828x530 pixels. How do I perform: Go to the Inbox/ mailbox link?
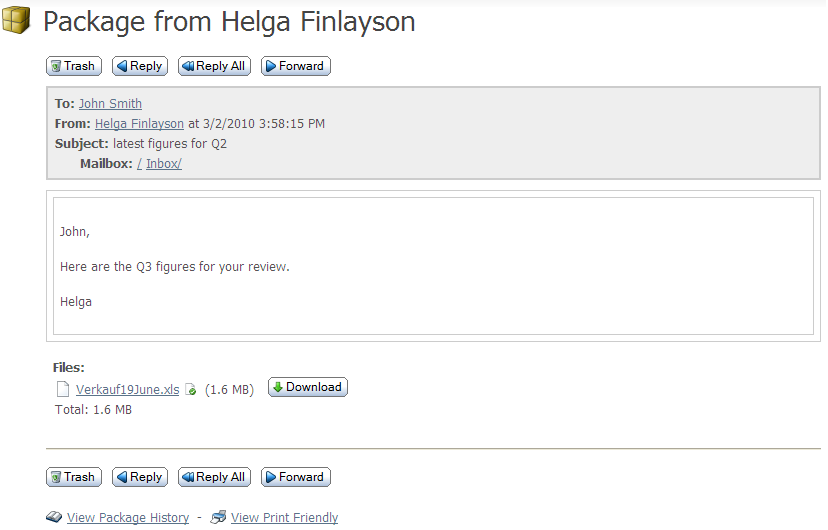pos(164,164)
